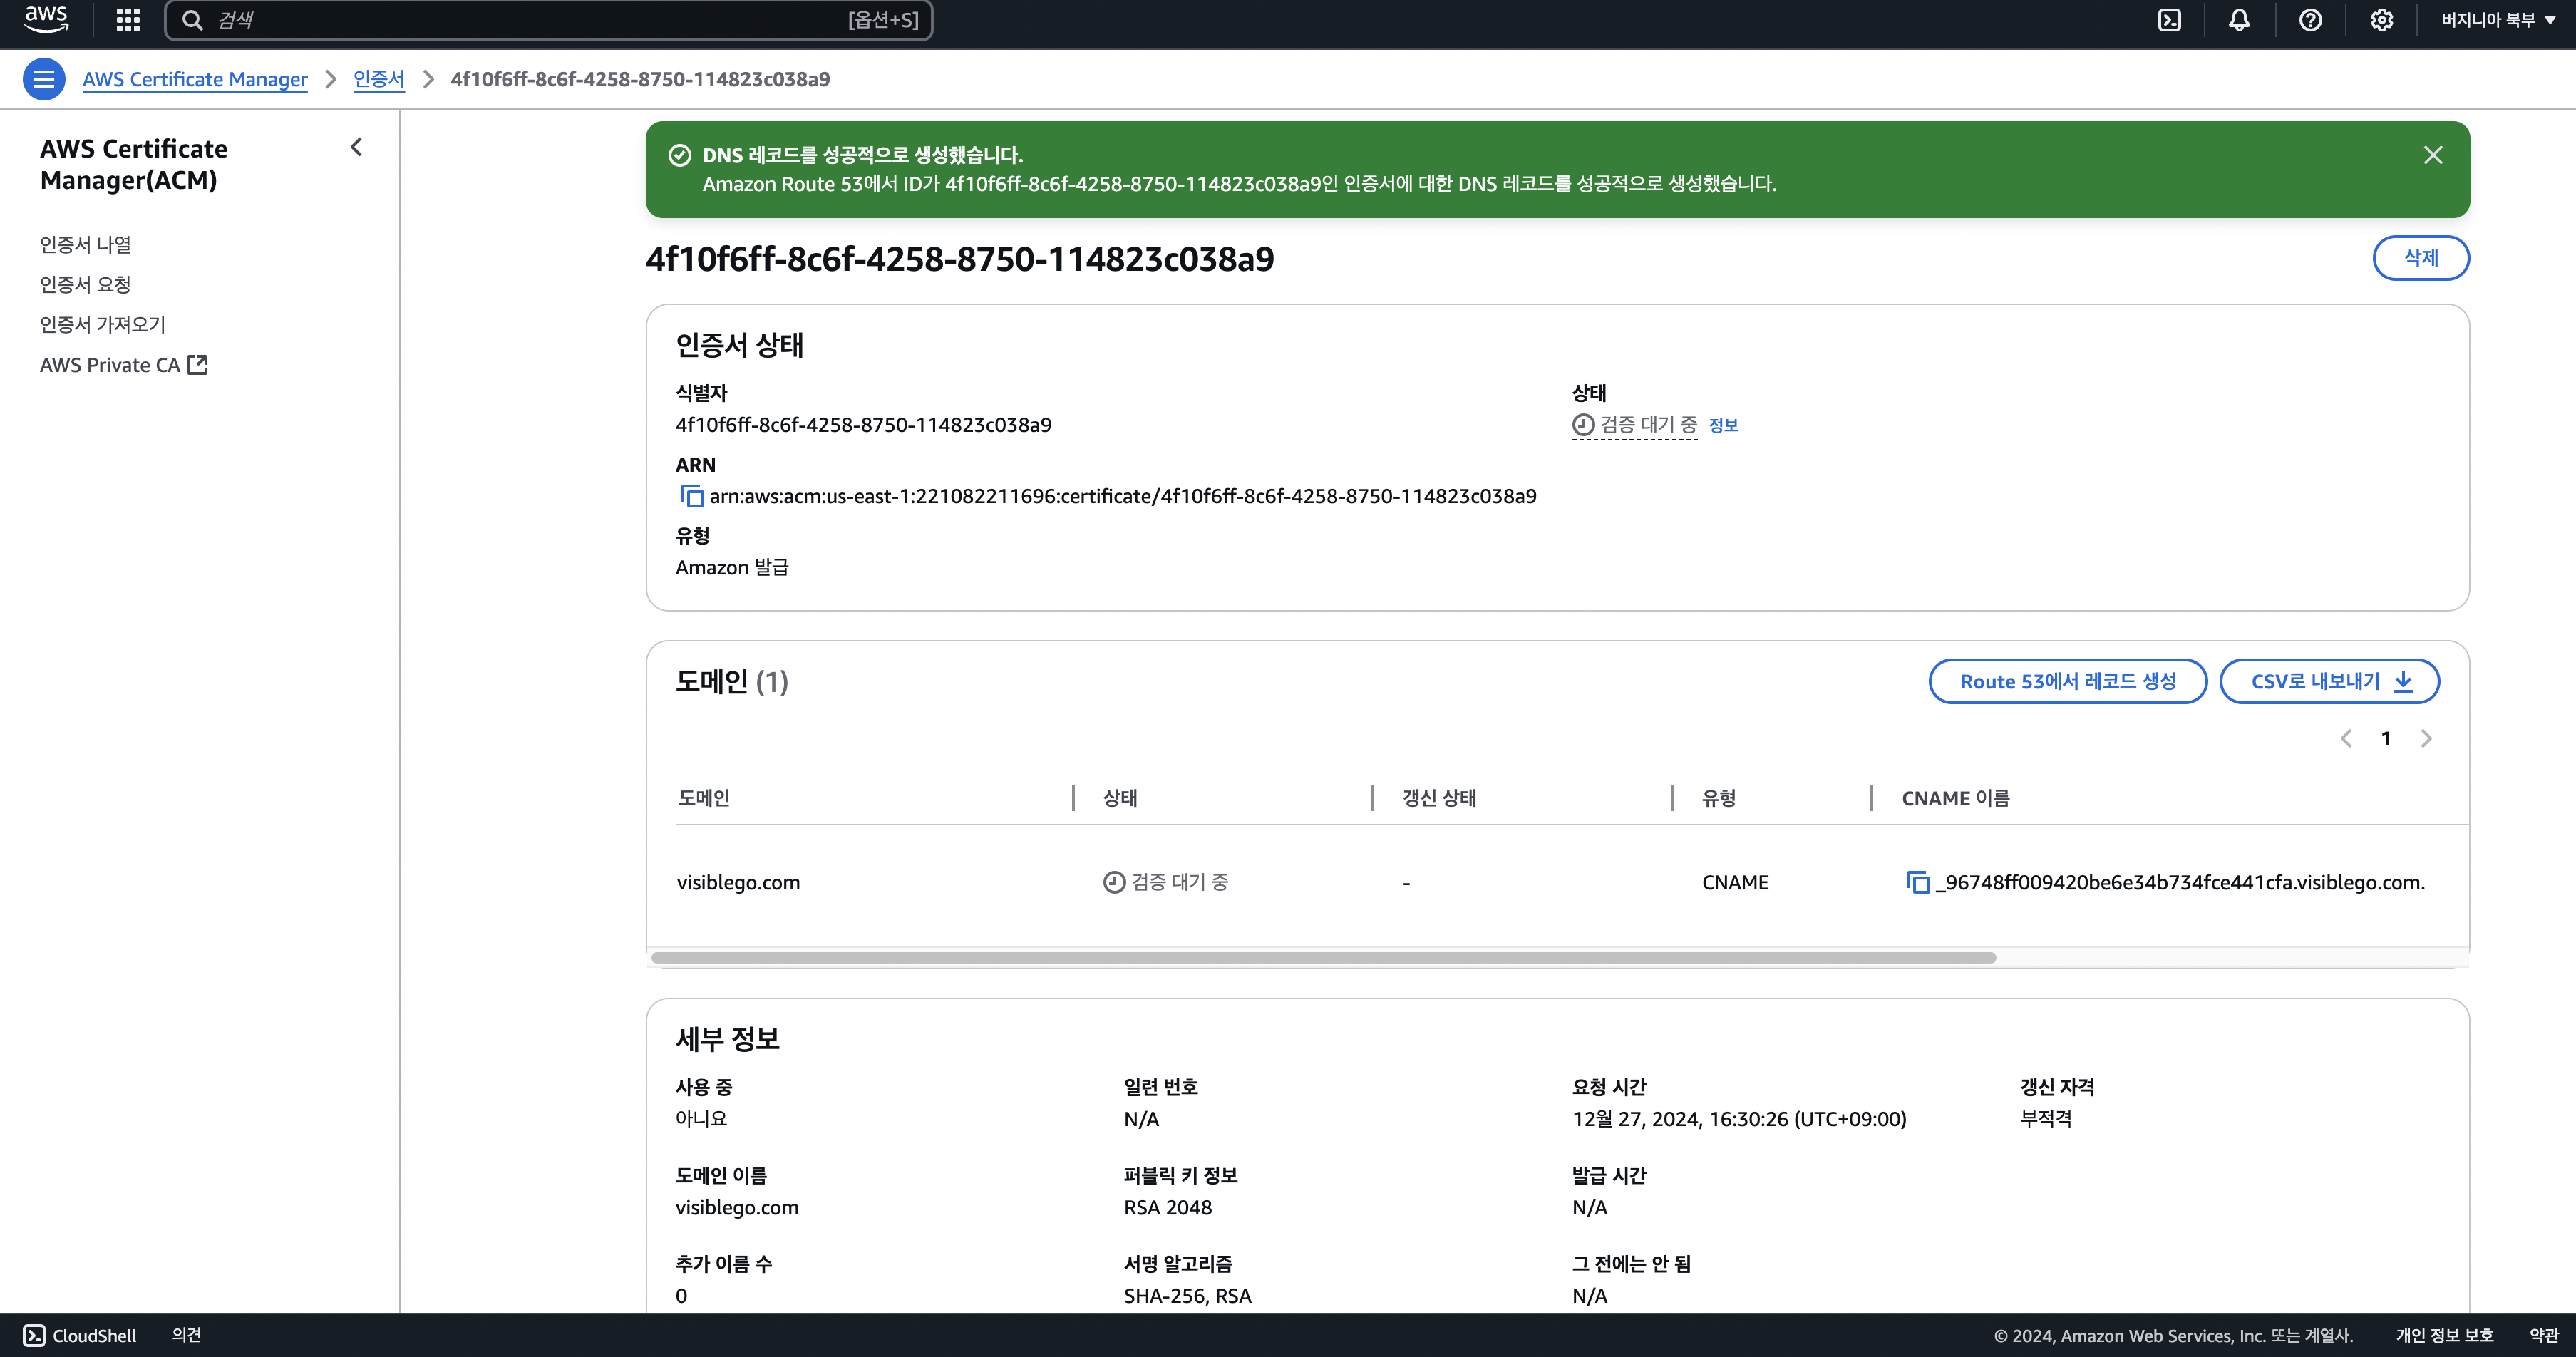2576x1357 pixels.
Task: Click the Amazon 발급 type value
Action: pyautogui.click(x=732, y=567)
